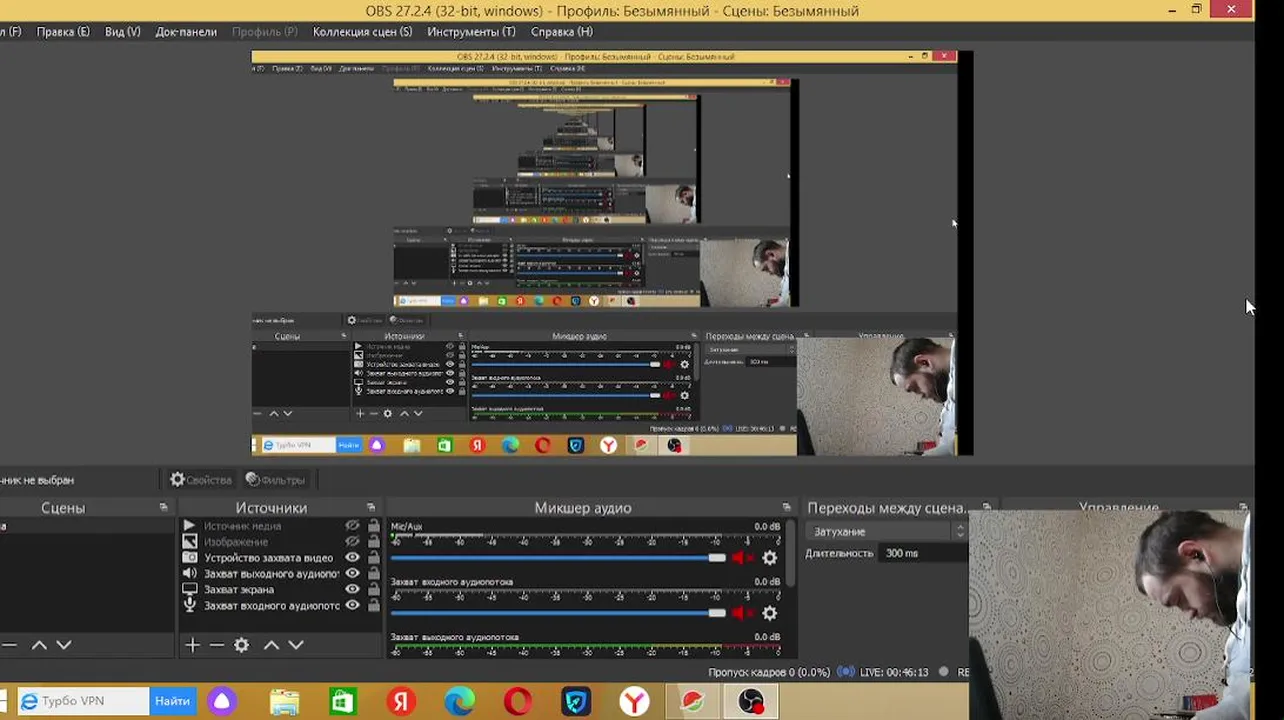Hide the Захват экрана source
Screen dimensions: 1284x720
point(352,590)
